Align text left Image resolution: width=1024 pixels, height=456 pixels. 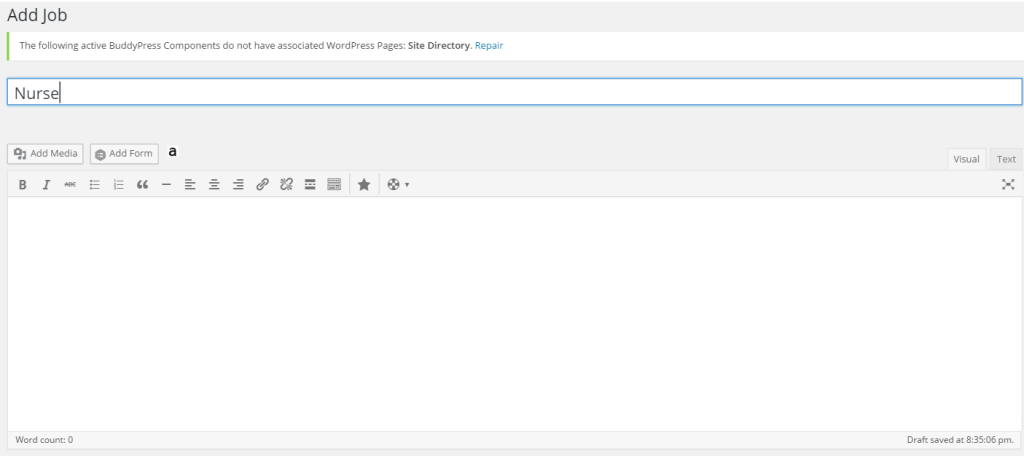[190, 185]
